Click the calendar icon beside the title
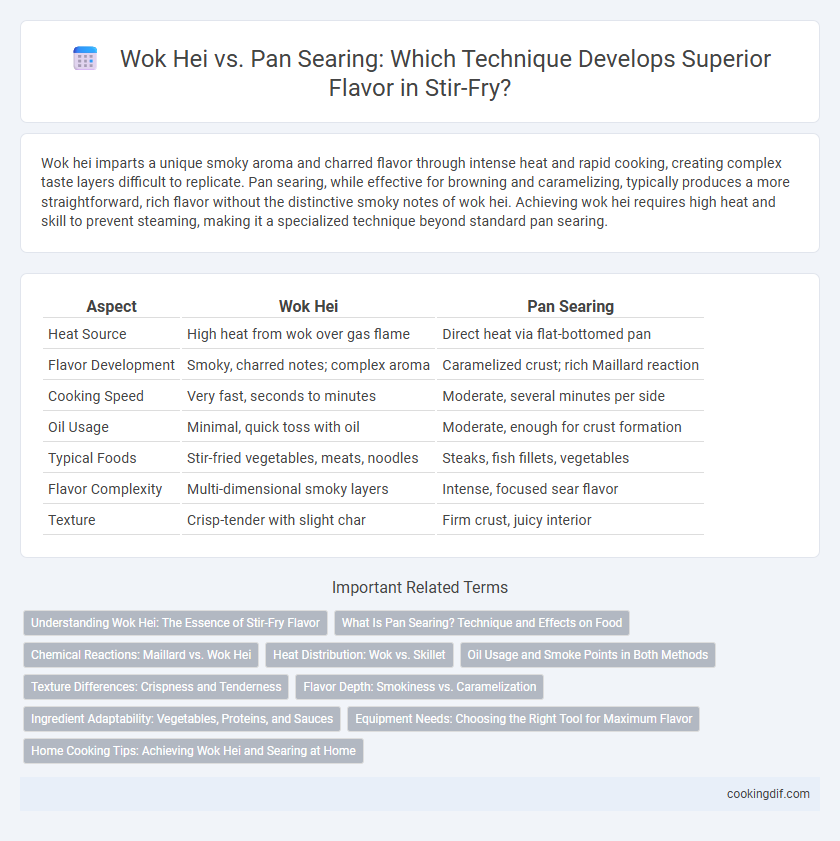The height and width of the screenshot is (841, 840). 85,58
